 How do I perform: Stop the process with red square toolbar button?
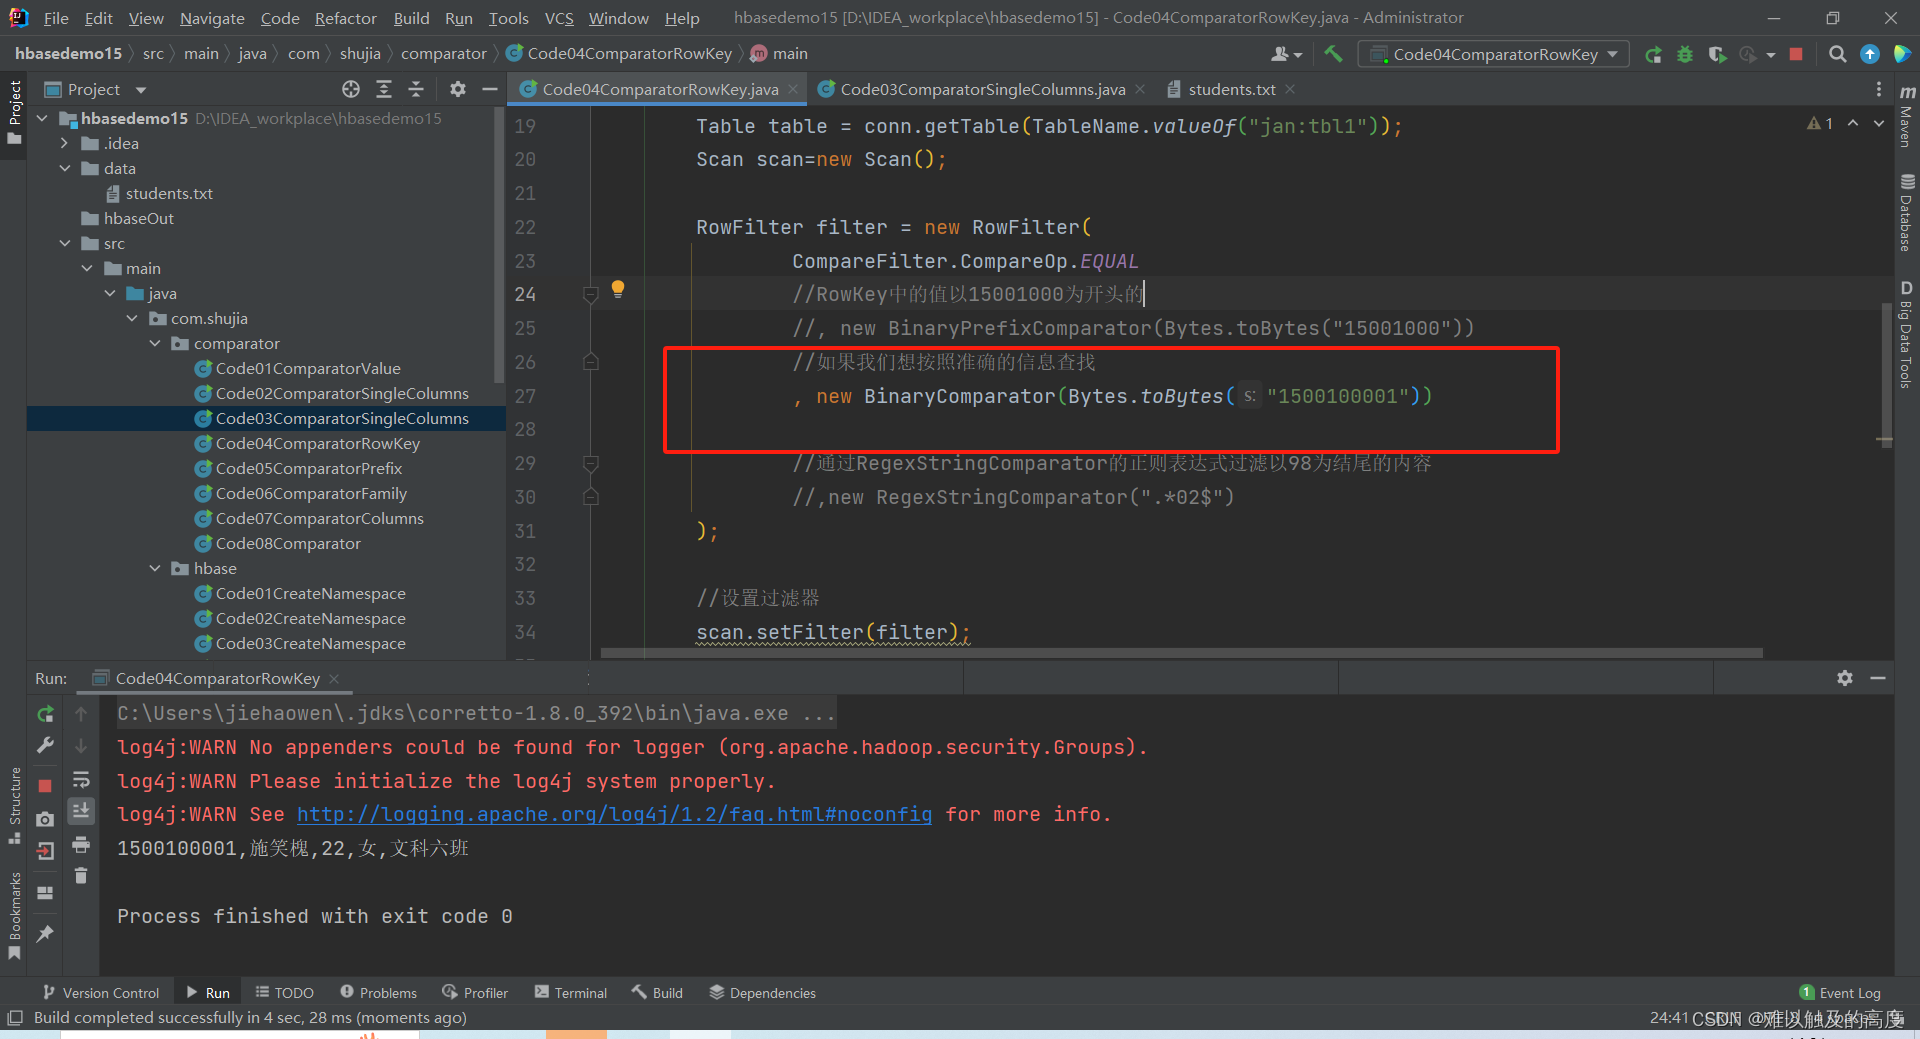[1796, 54]
